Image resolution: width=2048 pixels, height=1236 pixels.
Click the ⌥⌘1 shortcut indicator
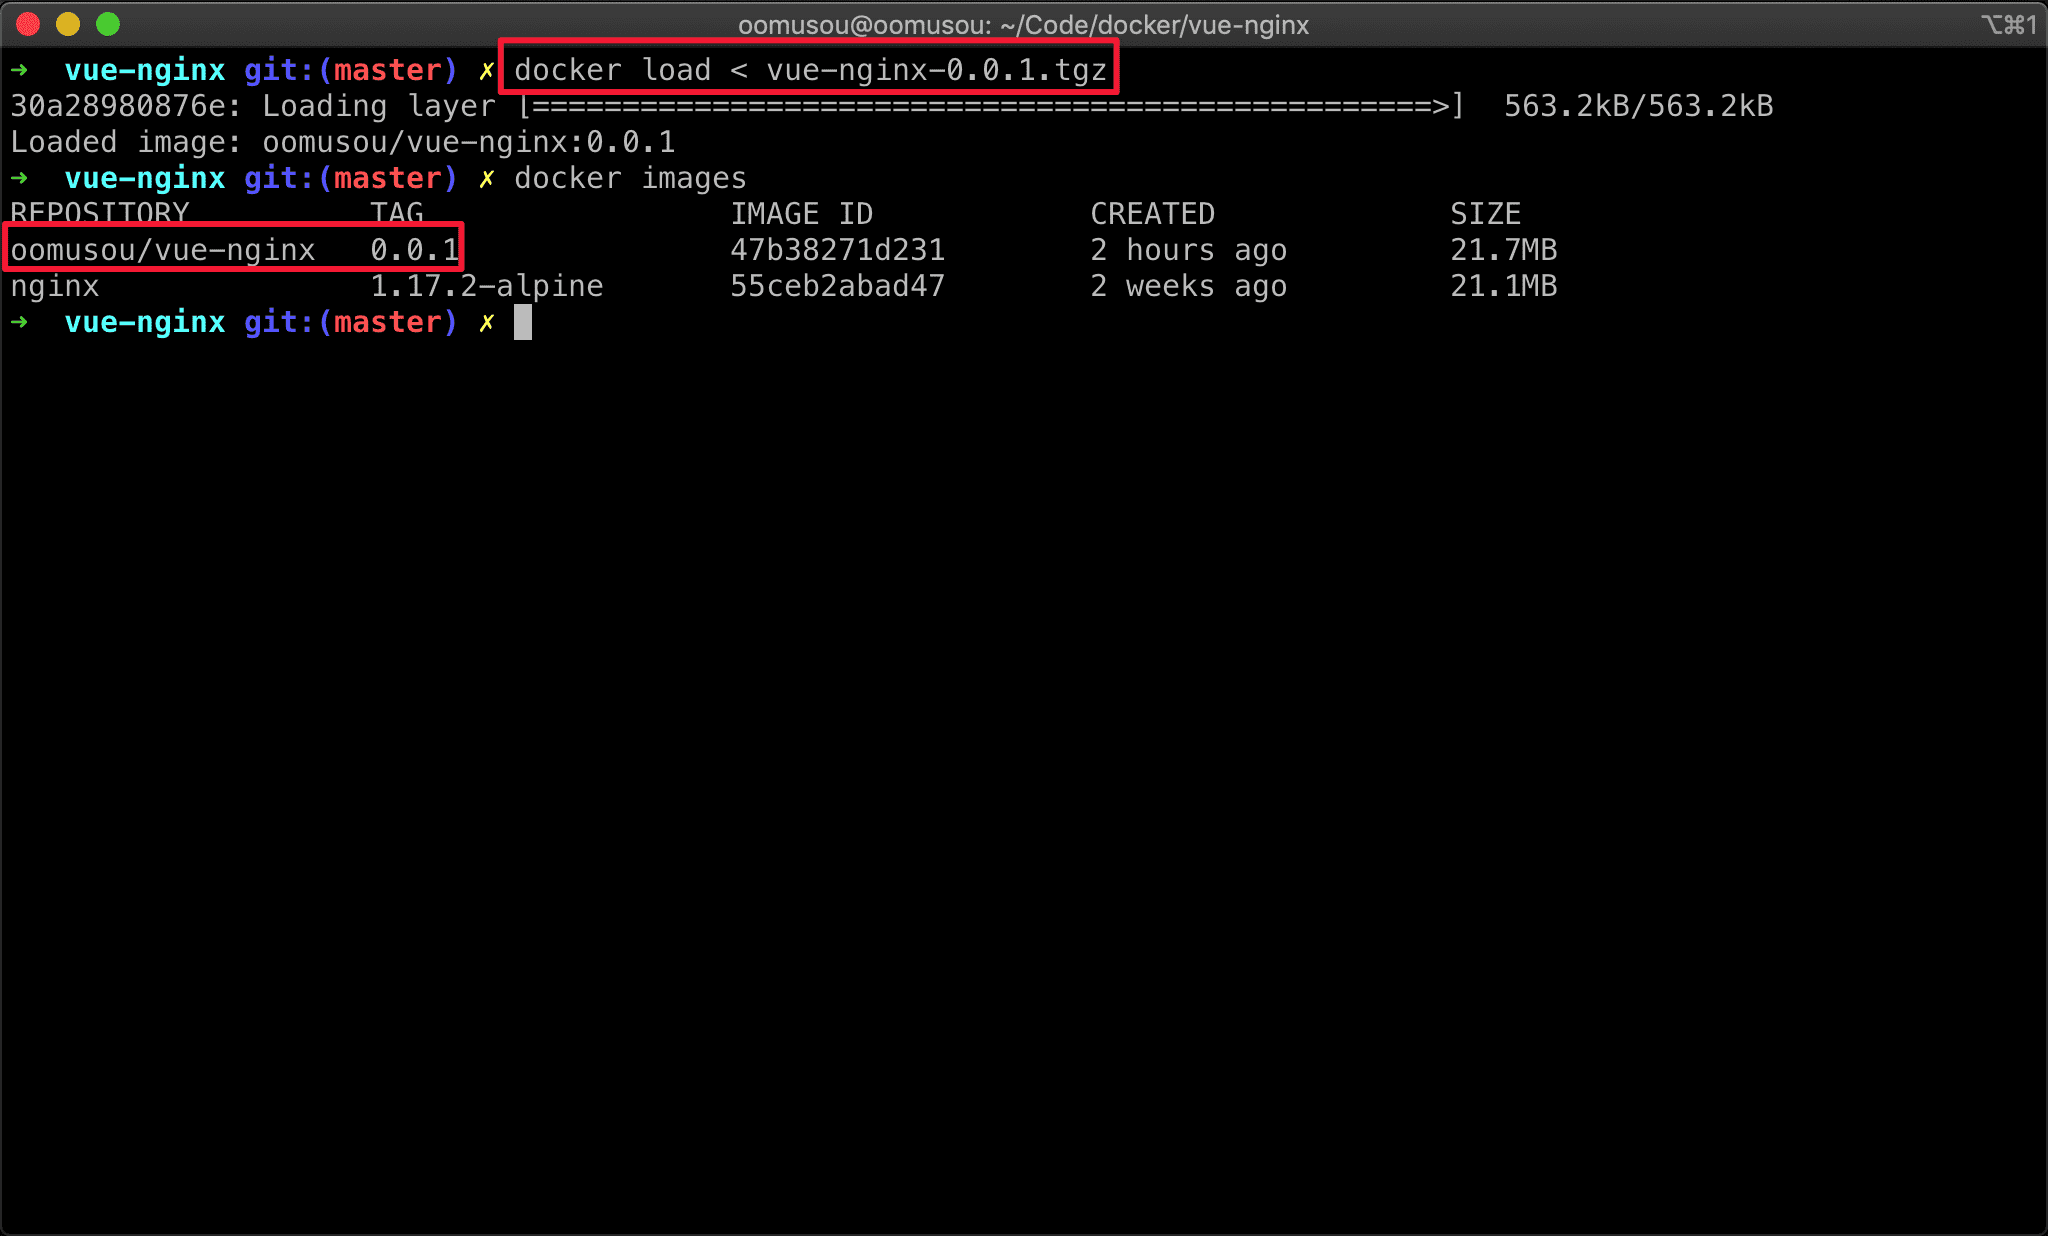(2008, 24)
